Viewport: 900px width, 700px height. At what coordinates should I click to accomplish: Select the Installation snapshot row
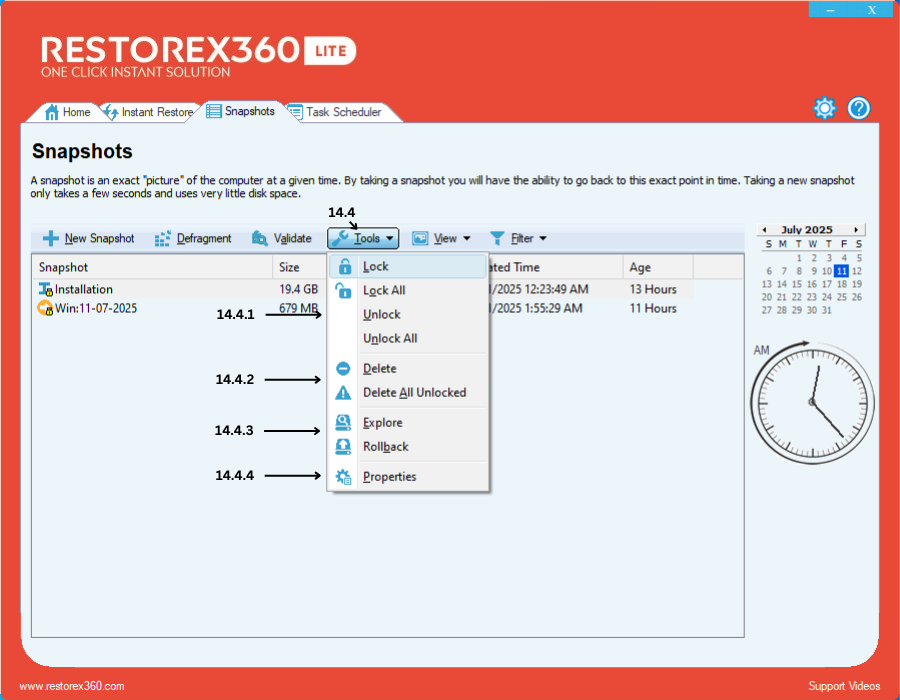(x=84, y=290)
